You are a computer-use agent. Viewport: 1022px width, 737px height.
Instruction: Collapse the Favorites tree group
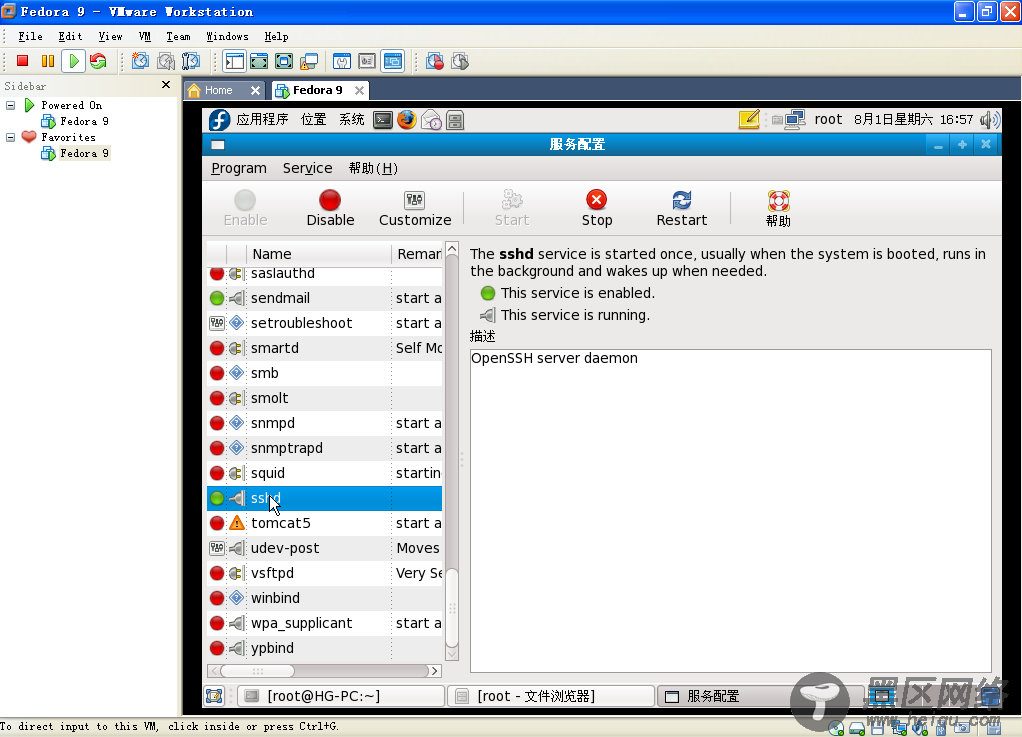coord(10,137)
